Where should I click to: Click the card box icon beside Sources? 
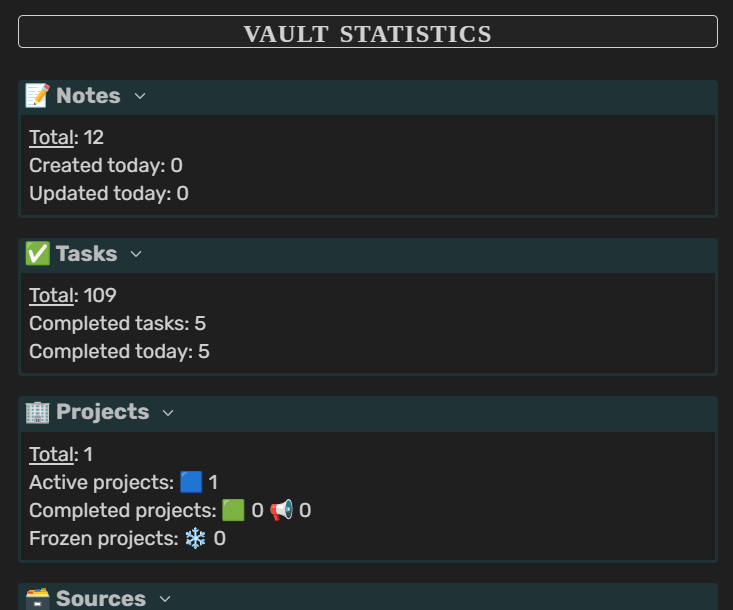coord(37,598)
